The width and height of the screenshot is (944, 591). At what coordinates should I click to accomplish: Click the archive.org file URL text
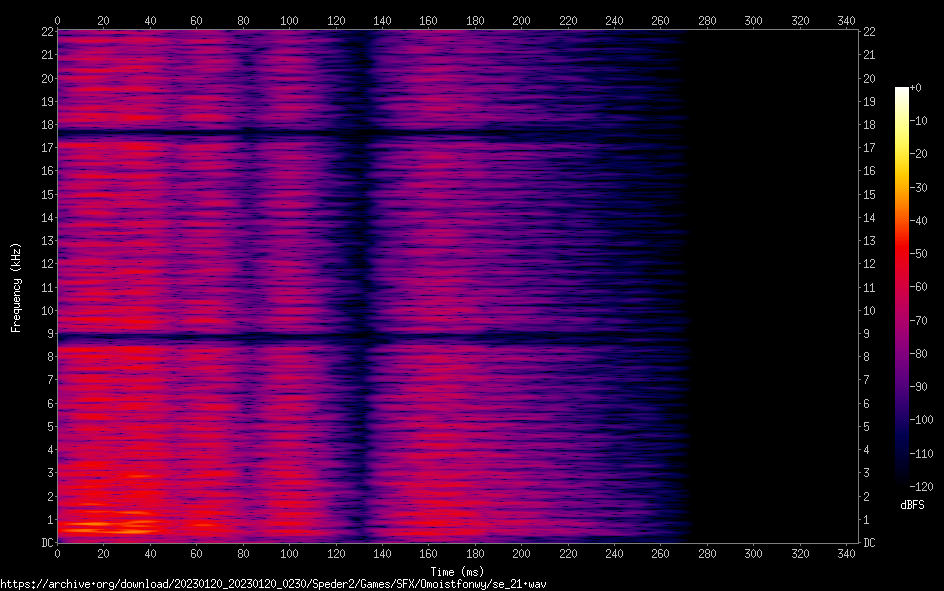[x=273, y=583]
